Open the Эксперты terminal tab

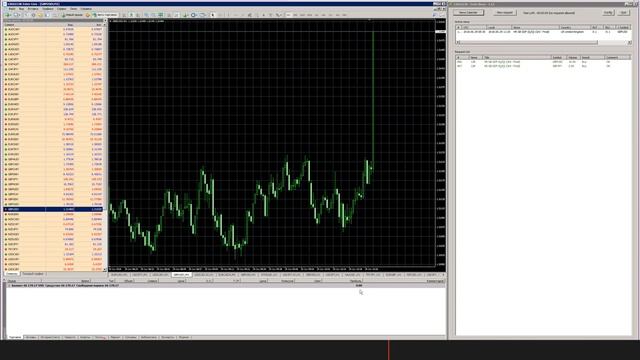tap(168, 338)
